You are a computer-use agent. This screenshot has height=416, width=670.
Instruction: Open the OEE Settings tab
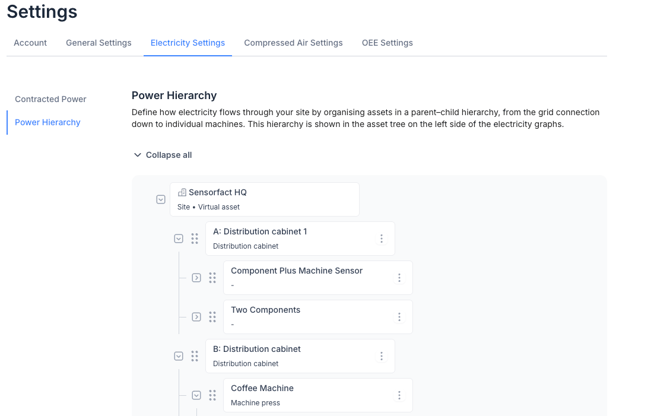point(387,43)
